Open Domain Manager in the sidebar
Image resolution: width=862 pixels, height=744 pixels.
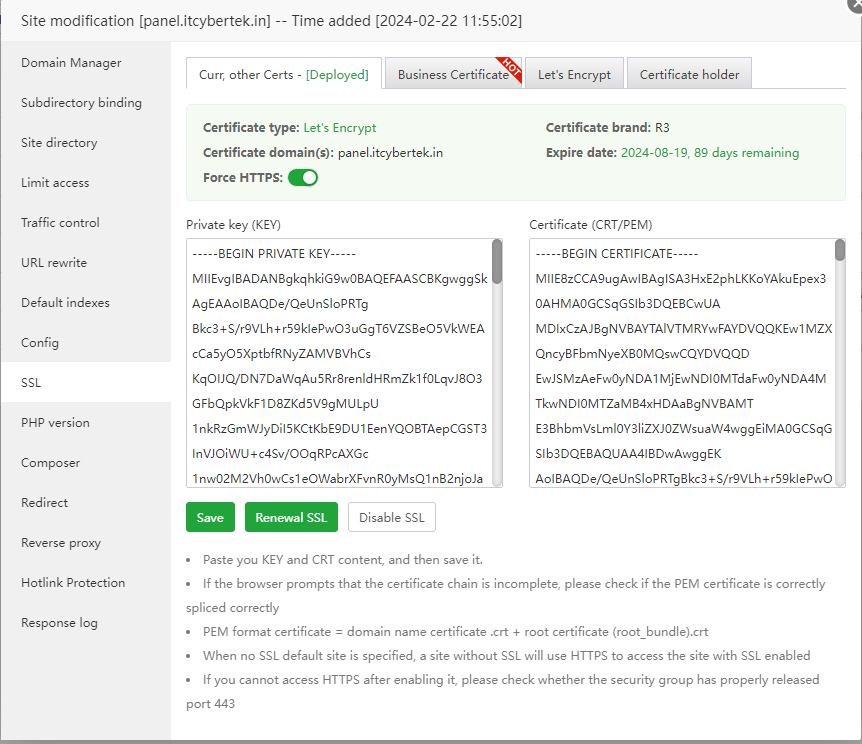(71, 63)
